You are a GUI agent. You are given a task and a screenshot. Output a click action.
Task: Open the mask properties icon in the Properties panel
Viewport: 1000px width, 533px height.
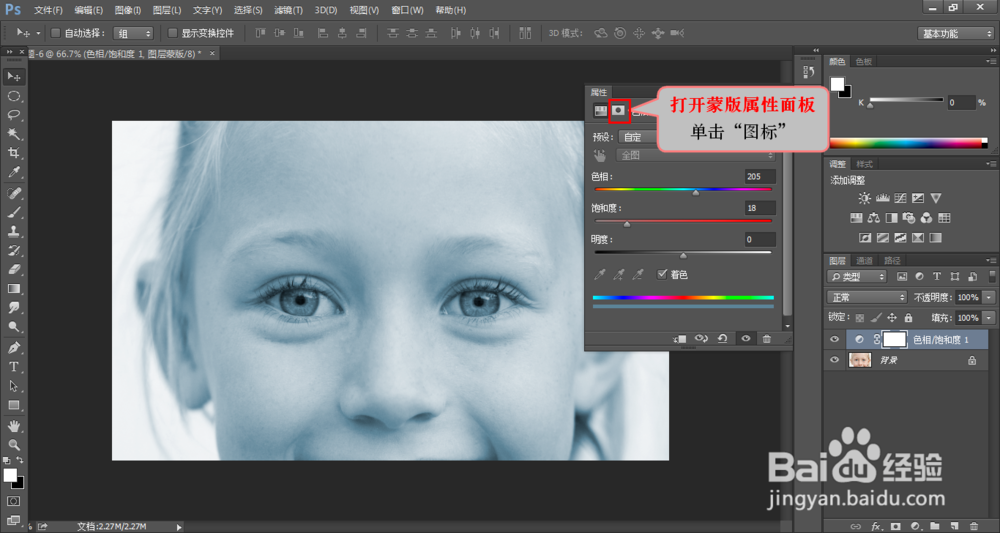pyautogui.click(x=618, y=110)
